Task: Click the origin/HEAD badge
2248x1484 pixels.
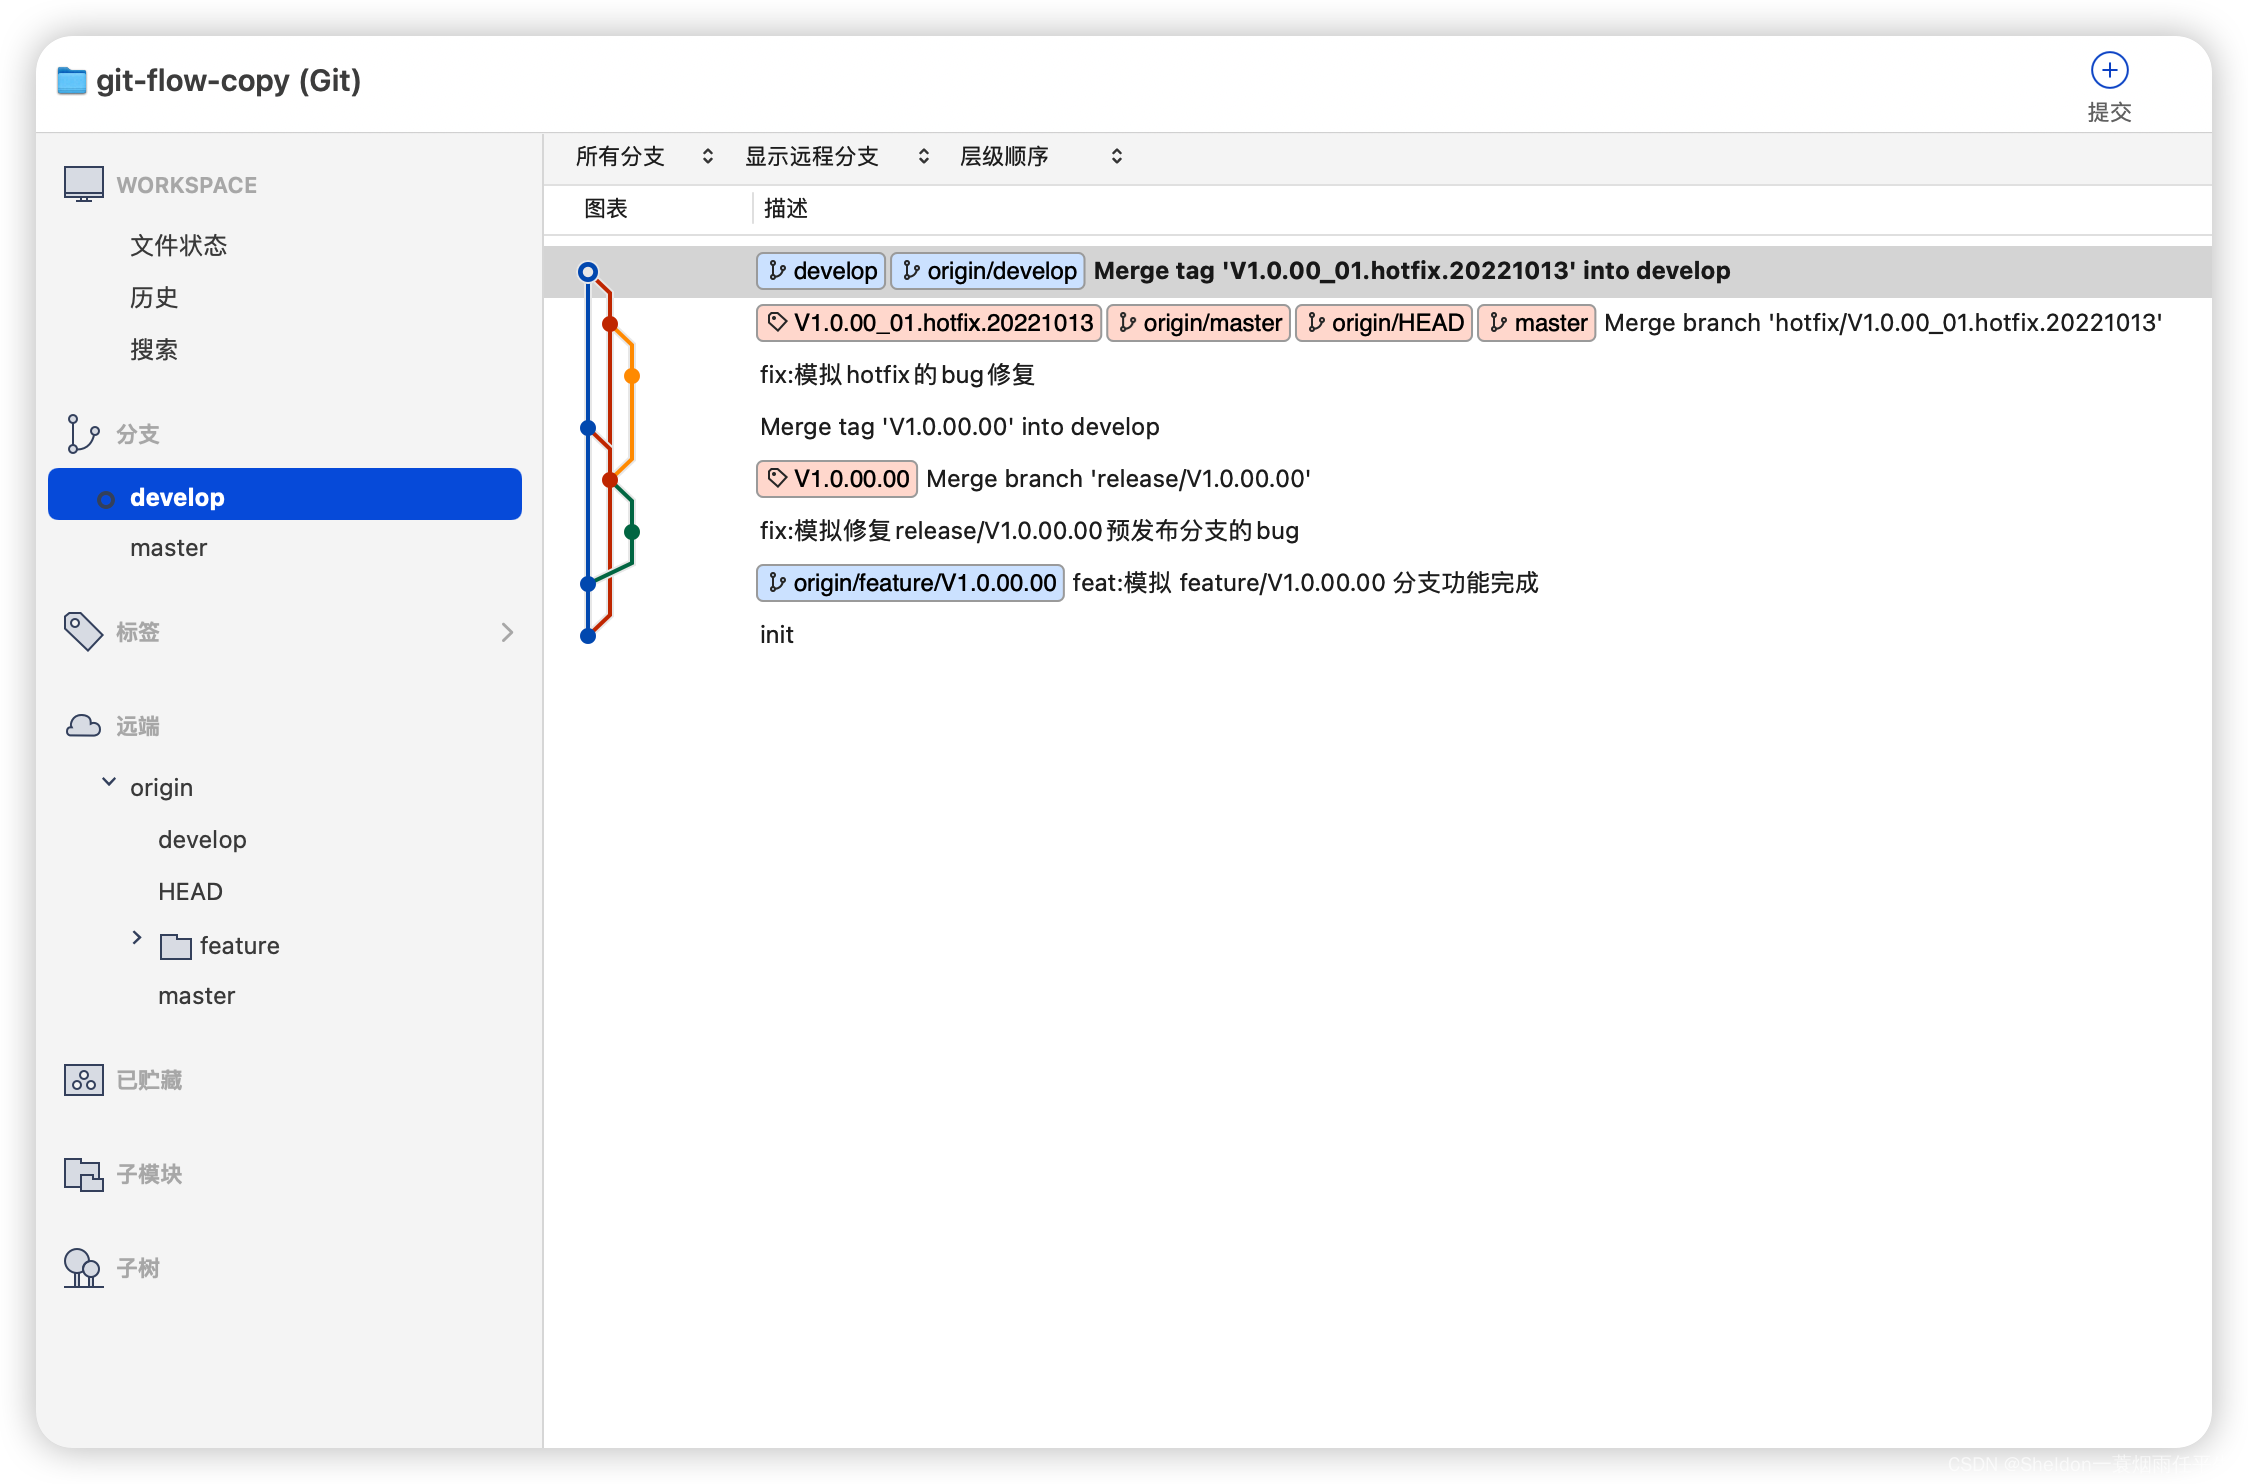Action: click(x=1384, y=323)
